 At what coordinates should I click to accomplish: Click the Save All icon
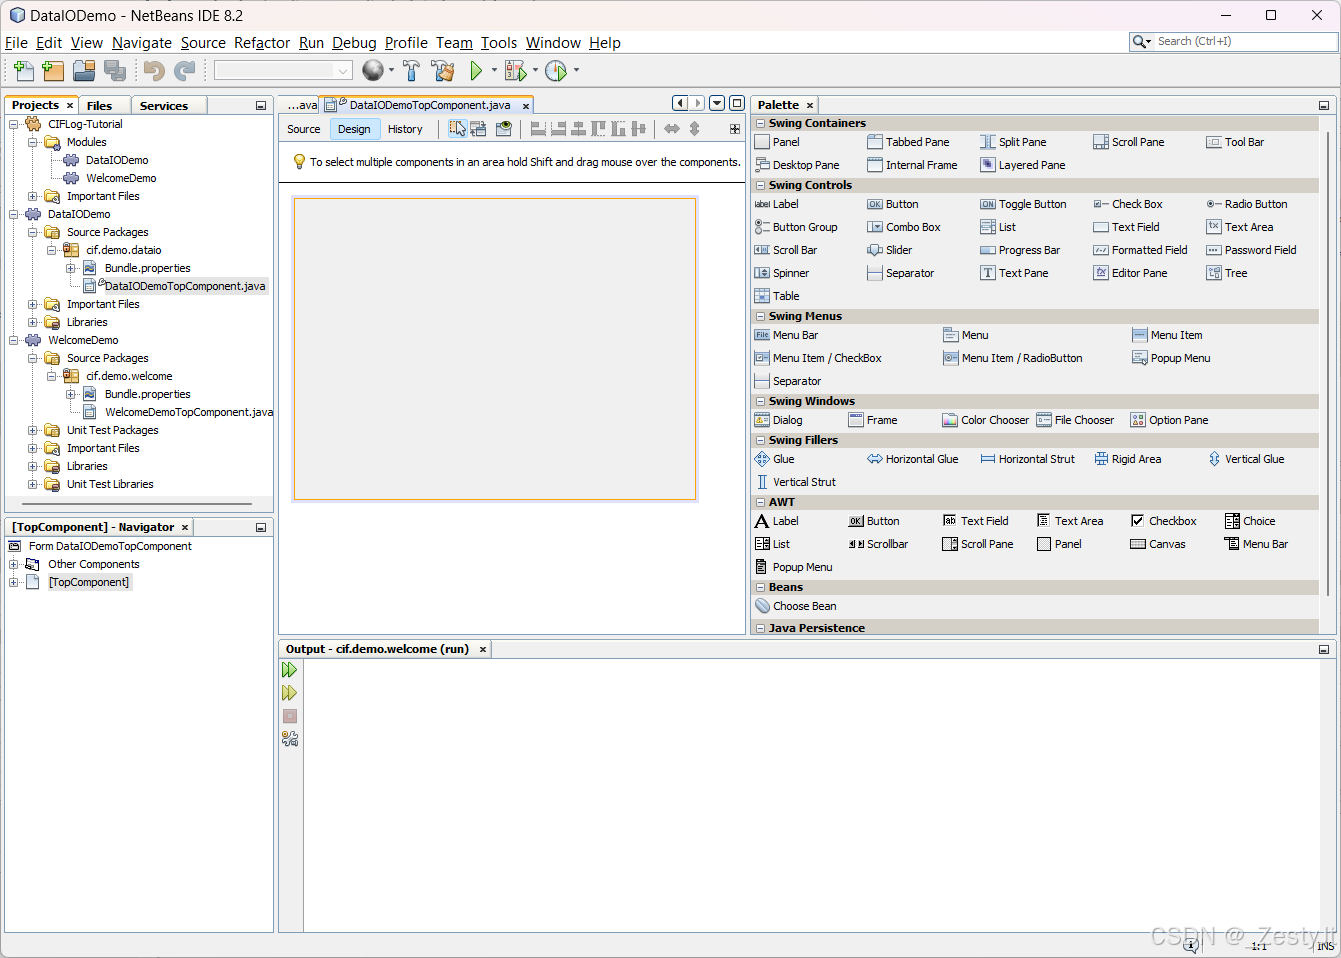click(114, 70)
